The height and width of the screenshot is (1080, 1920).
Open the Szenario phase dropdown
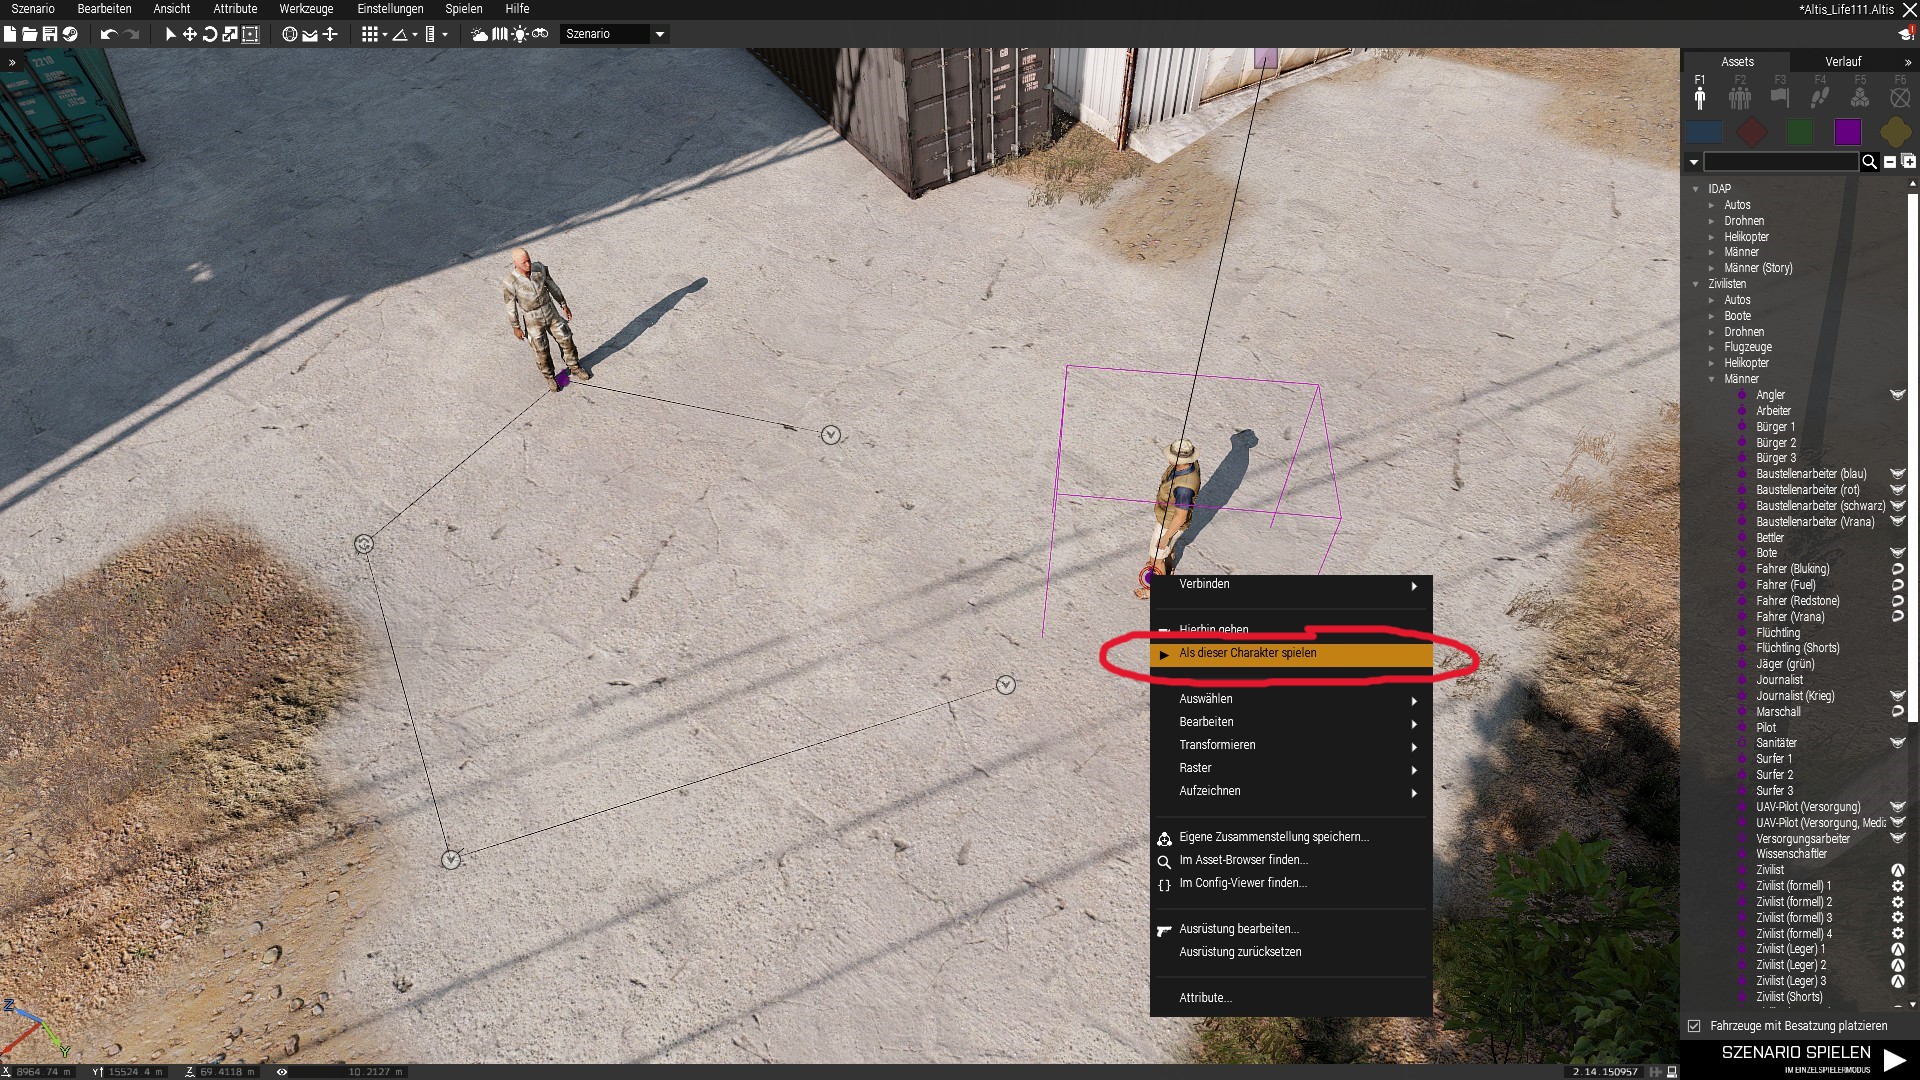coord(614,34)
